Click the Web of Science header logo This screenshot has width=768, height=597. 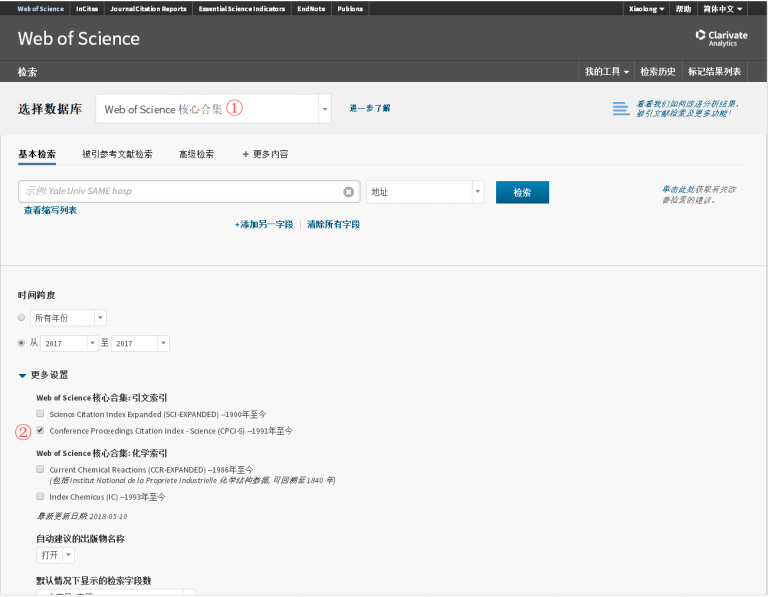click(x=79, y=39)
